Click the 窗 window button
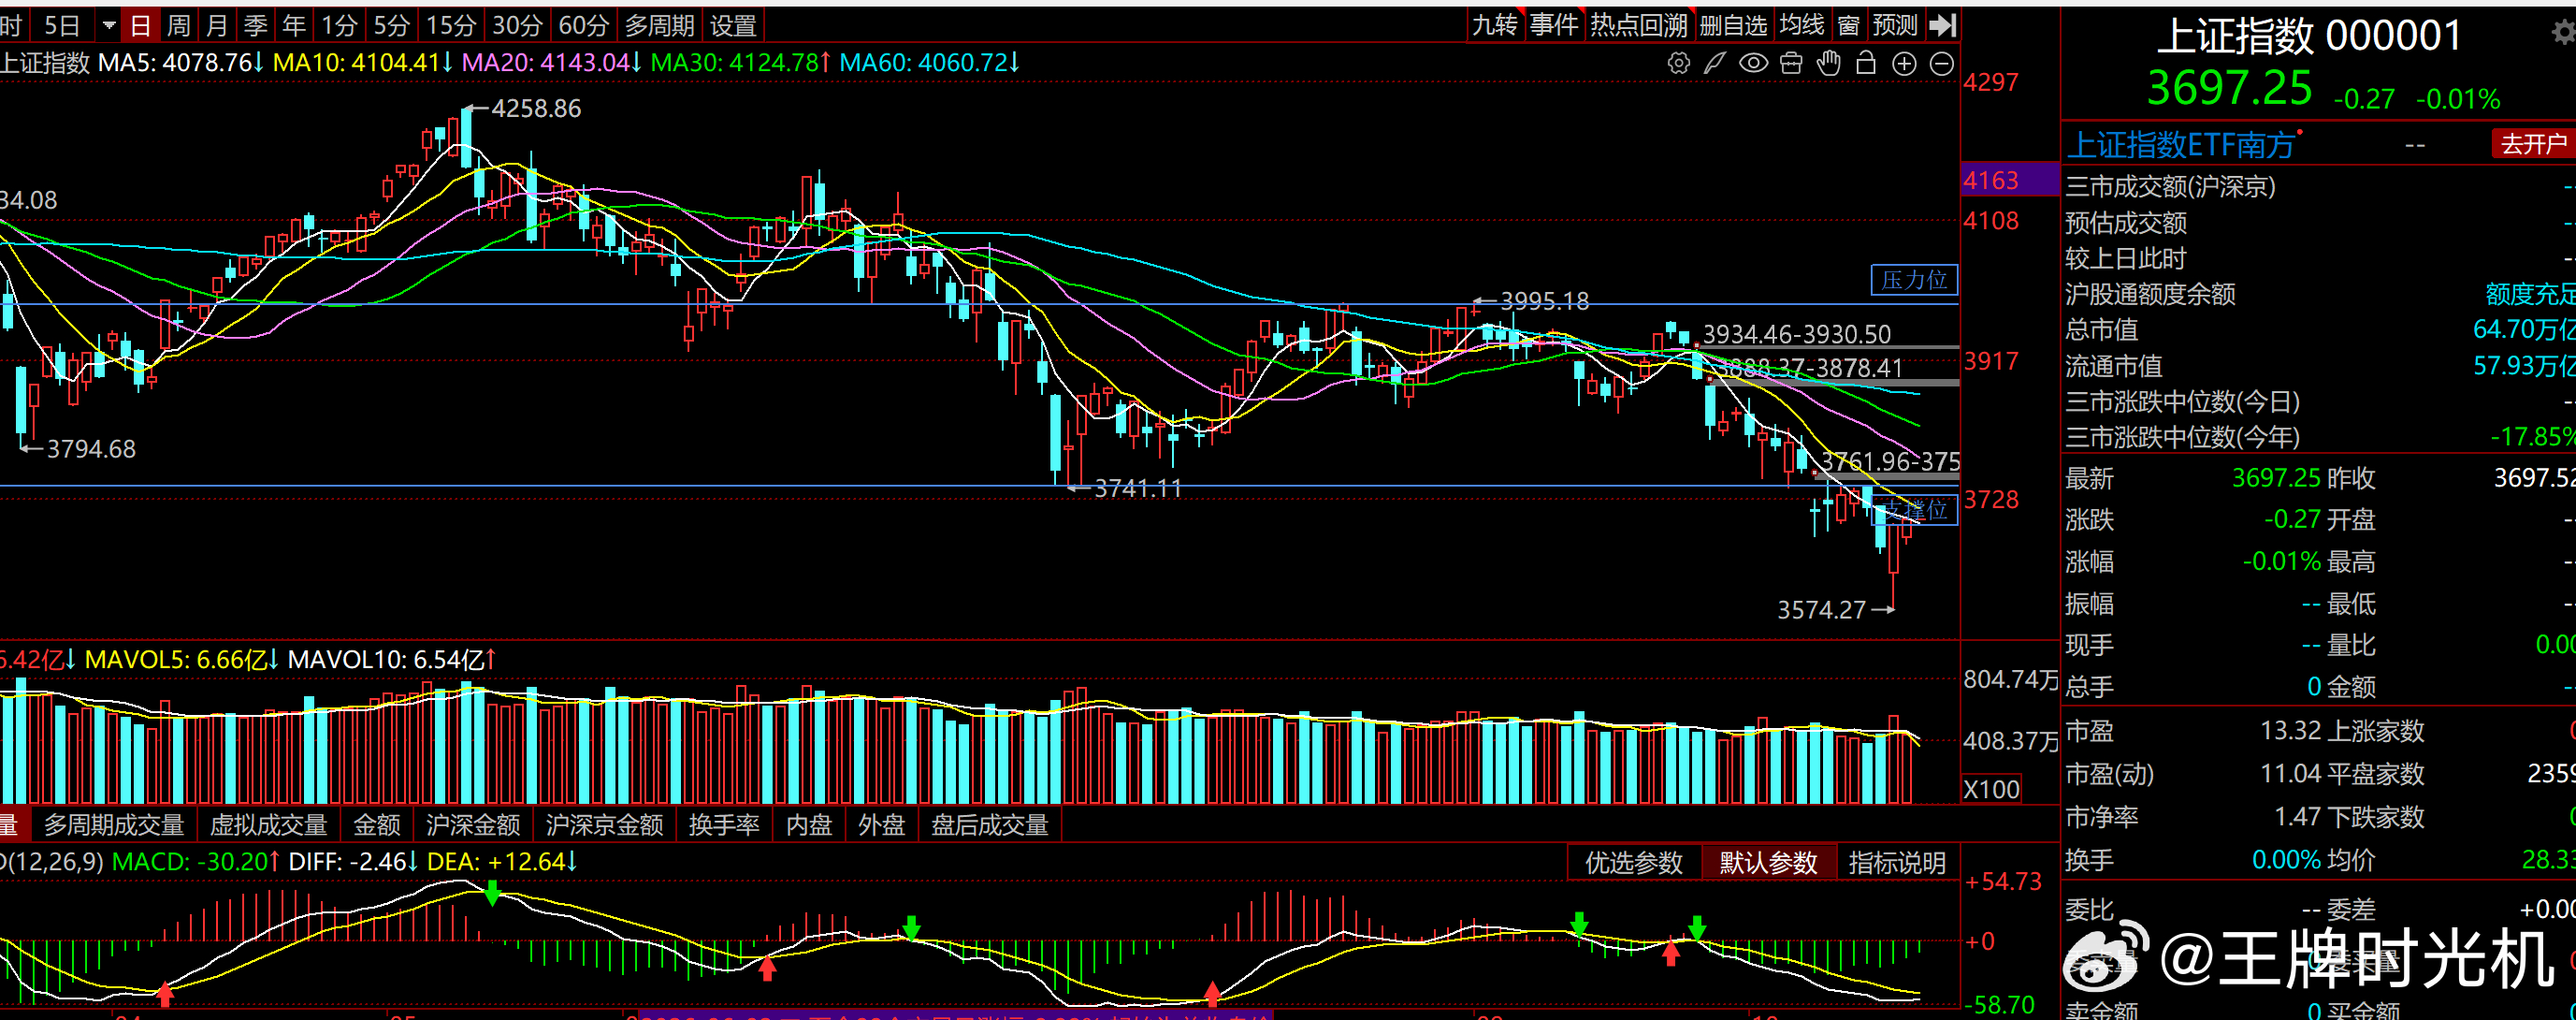Viewport: 2576px width, 1020px height. [x=1849, y=25]
